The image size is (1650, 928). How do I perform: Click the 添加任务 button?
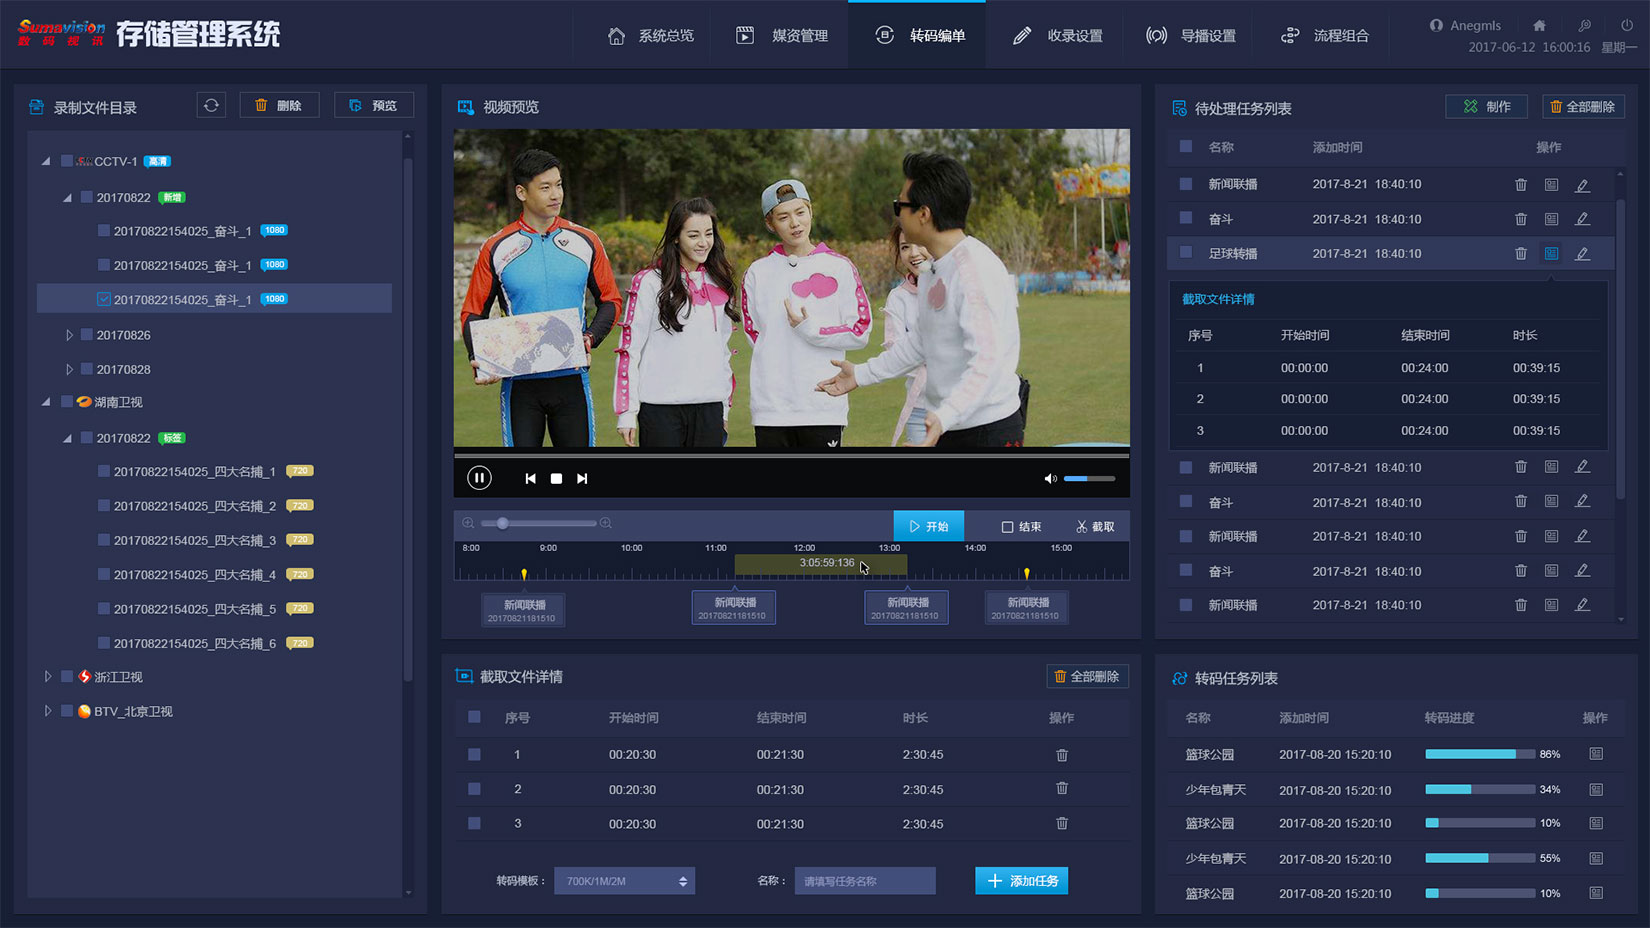(x=1021, y=881)
